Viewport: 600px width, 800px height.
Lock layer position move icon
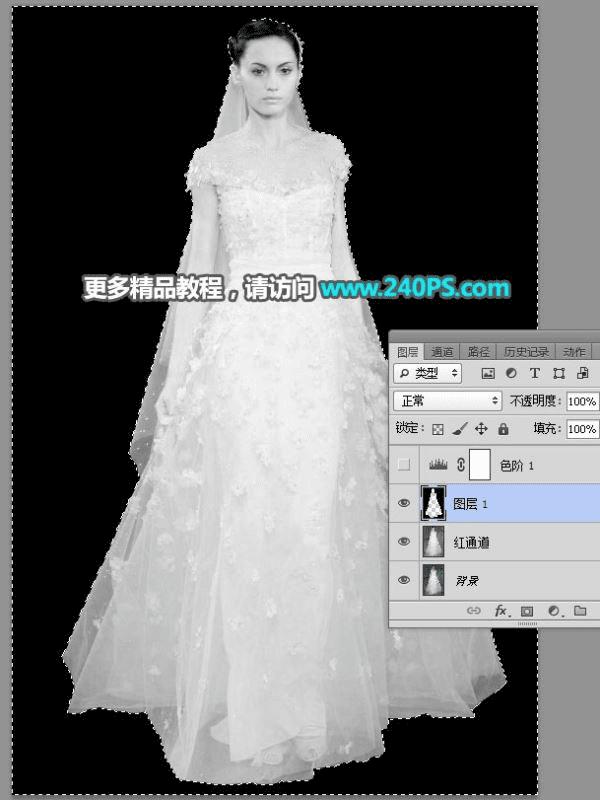481,429
